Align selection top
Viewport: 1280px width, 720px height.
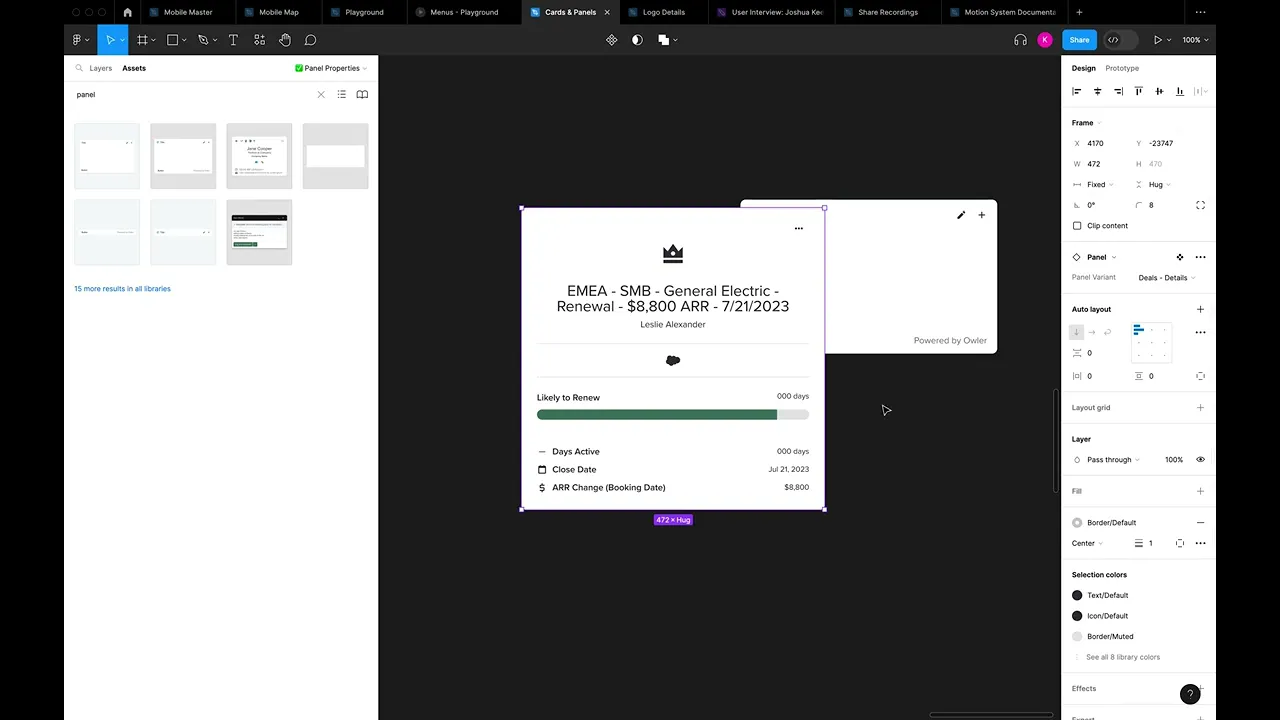click(x=1138, y=91)
